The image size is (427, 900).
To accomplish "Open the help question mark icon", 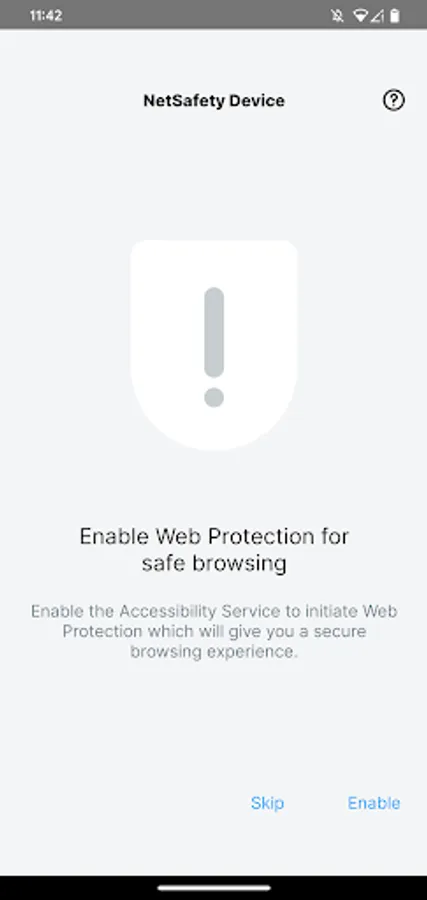I will pyautogui.click(x=394, y=100).
